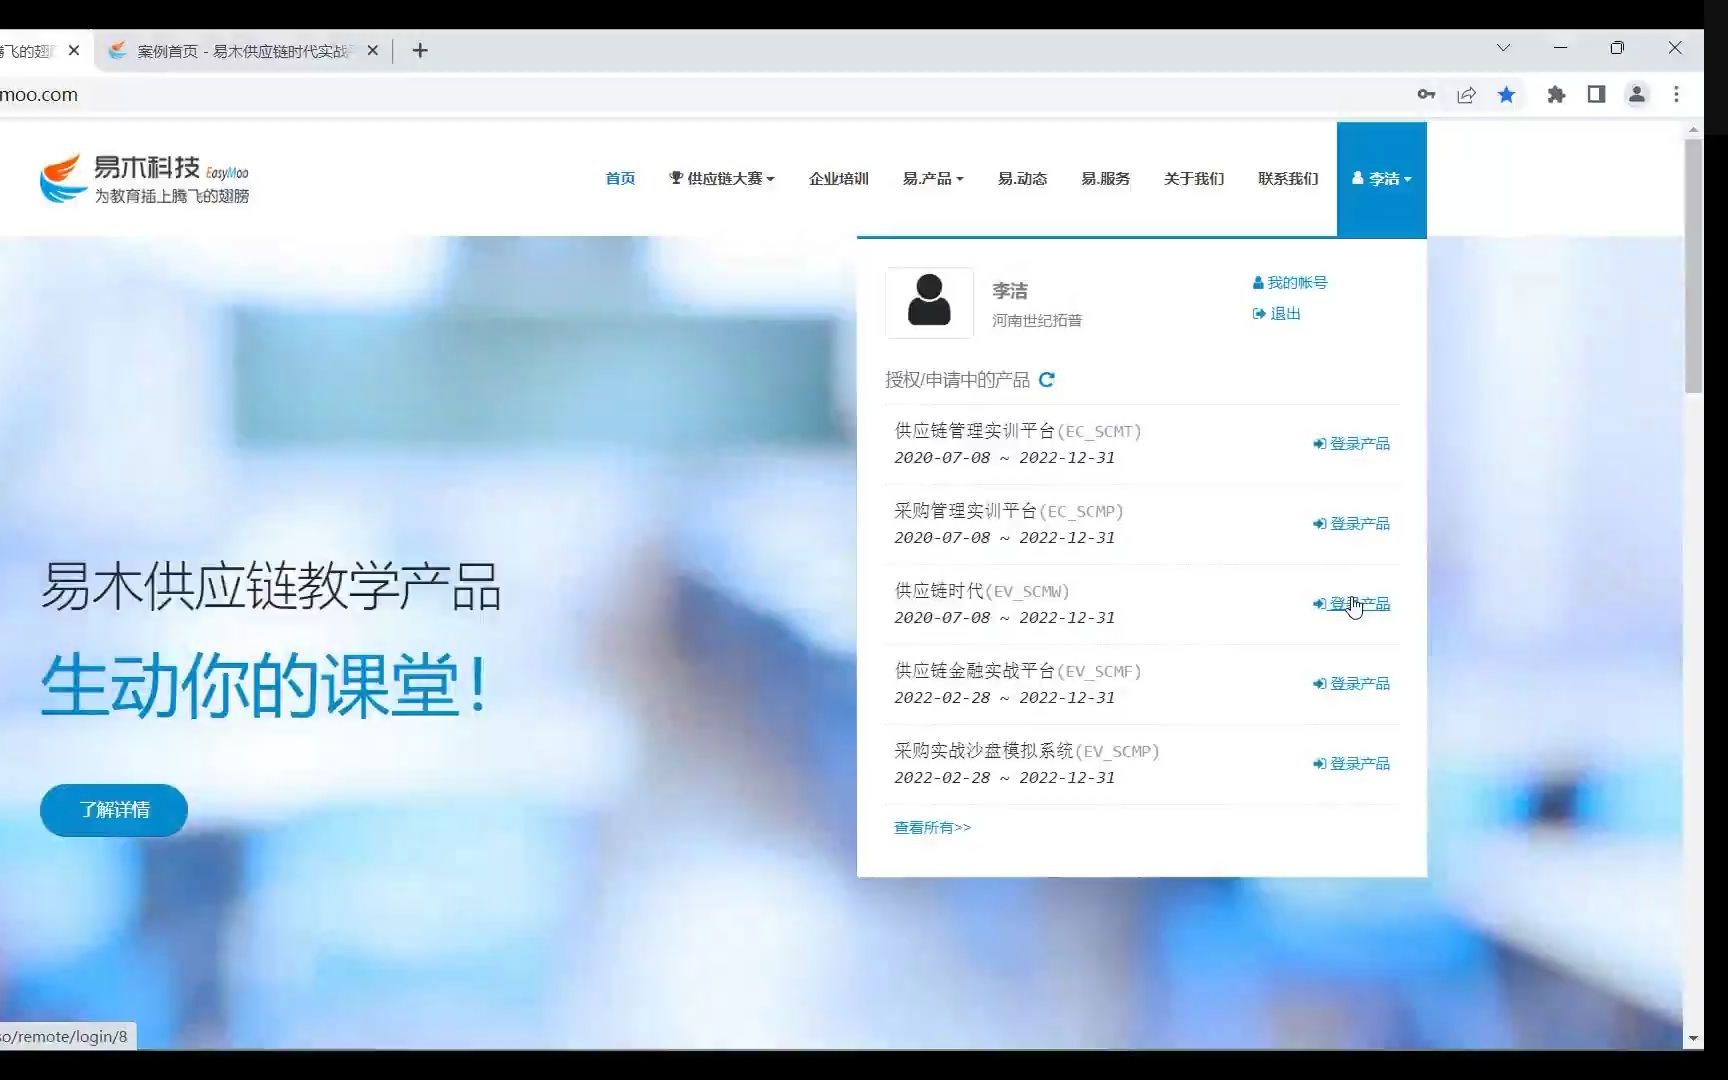
Task: Refresh the 授权/申请中的产品 list icon
Action: (x=1047, y=380)
